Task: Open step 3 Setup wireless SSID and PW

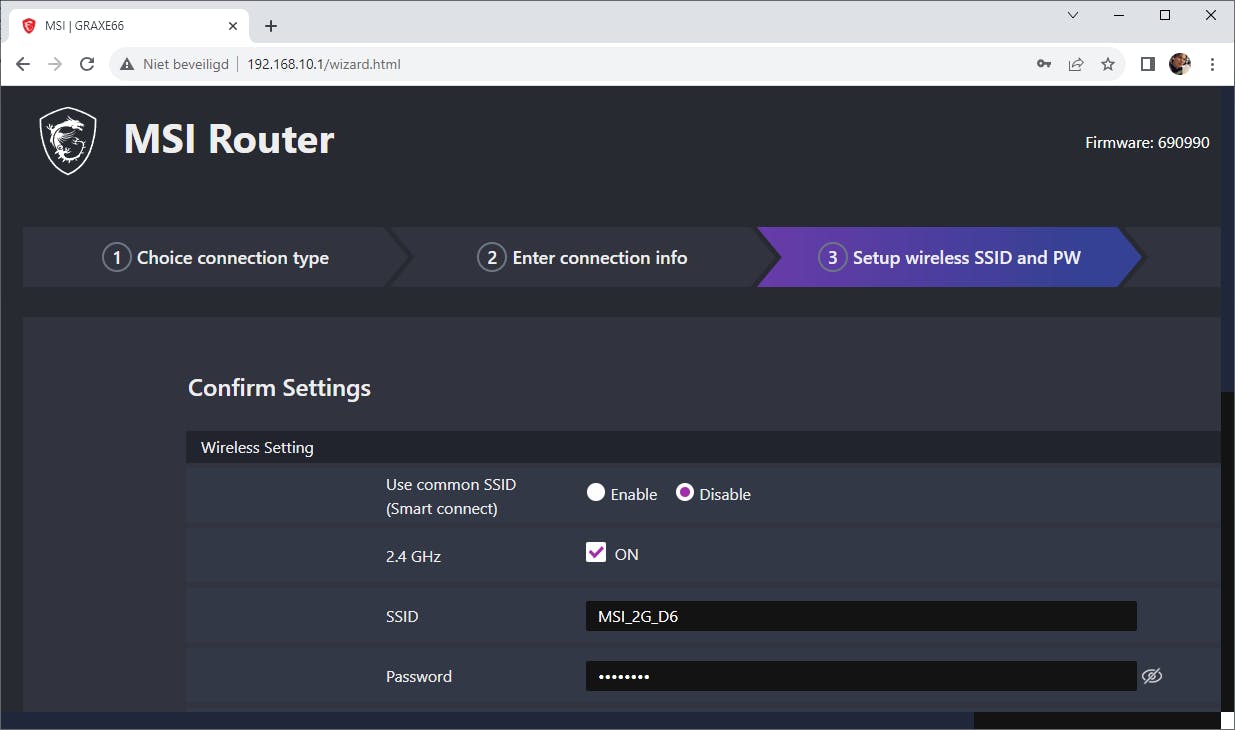Action: tap(949, 257)
